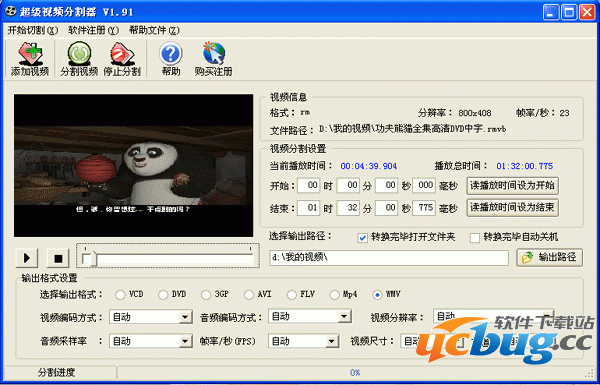Viewport: 600px width, 385px height.
Task: Expand 视频编码方式 dropdown
Action: pos(186,317)
